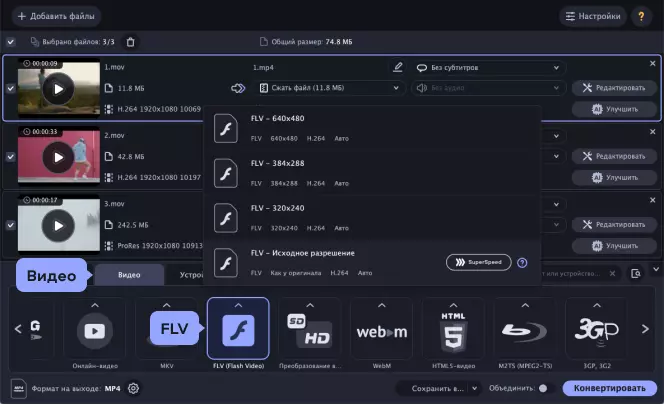This screenshot has width=664, height=405.
Task: Select the FLV – 320x240 preset
Action: [372, 218]
